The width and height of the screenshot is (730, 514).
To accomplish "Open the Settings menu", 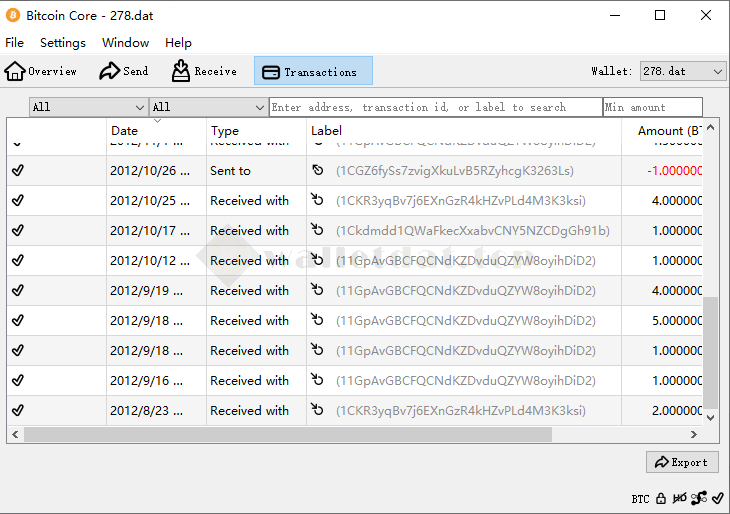I will point(63,43).
